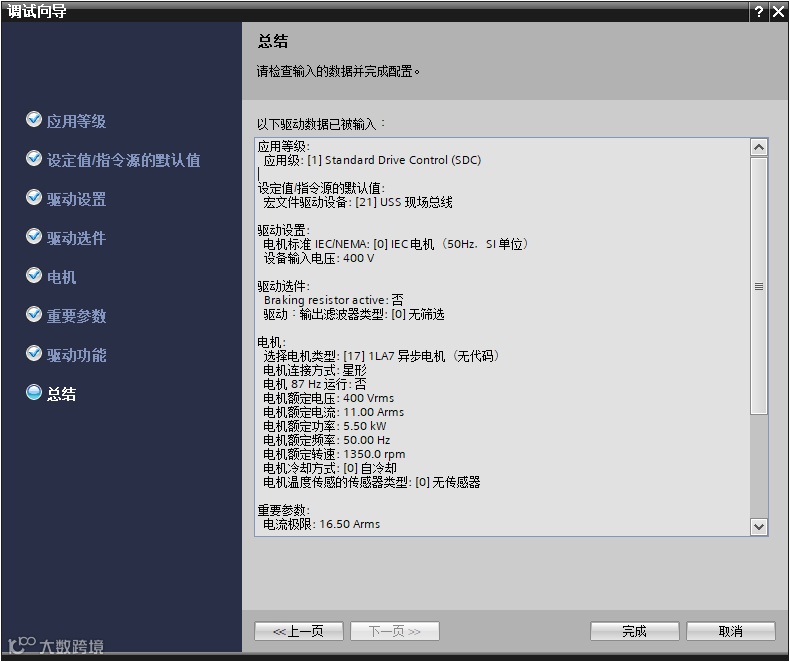Open the 应用等级 wizard step
This screenshot has height=662, width=790.
[76, 121]
